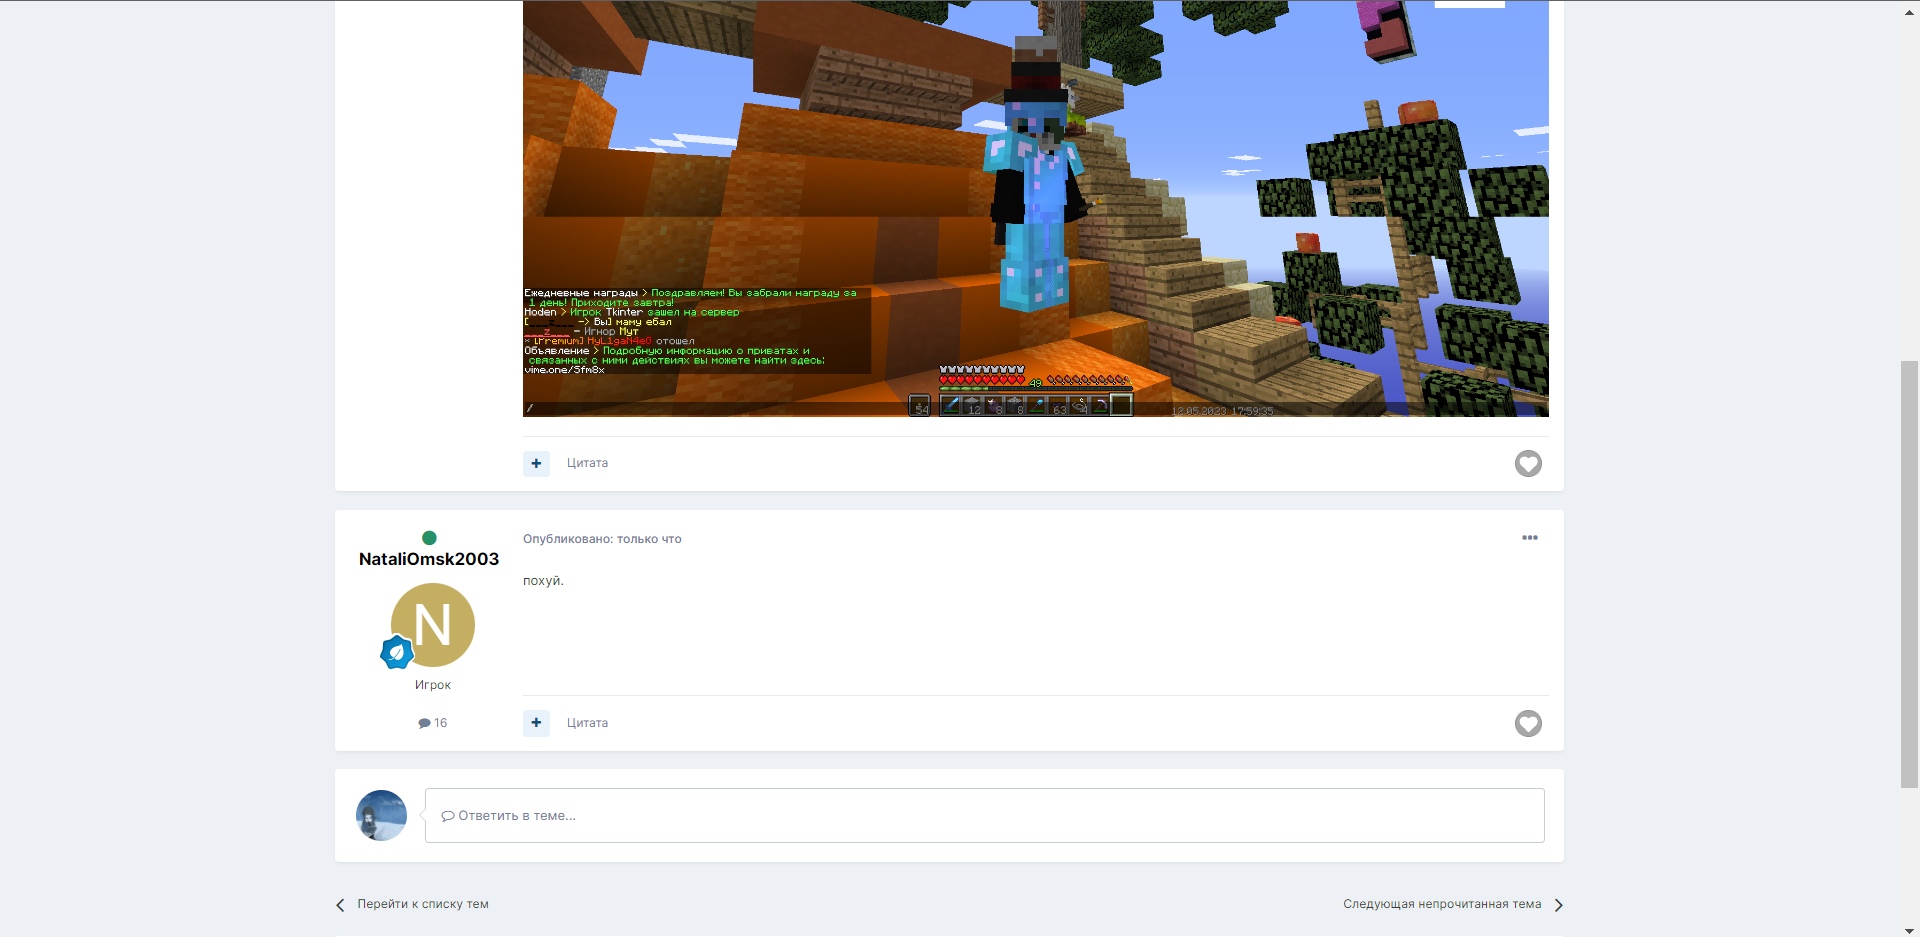Click the round N avatar of NataliOmsk2003
The image size is (1920, 937).
pyautogui.click(x=433, y=624)
